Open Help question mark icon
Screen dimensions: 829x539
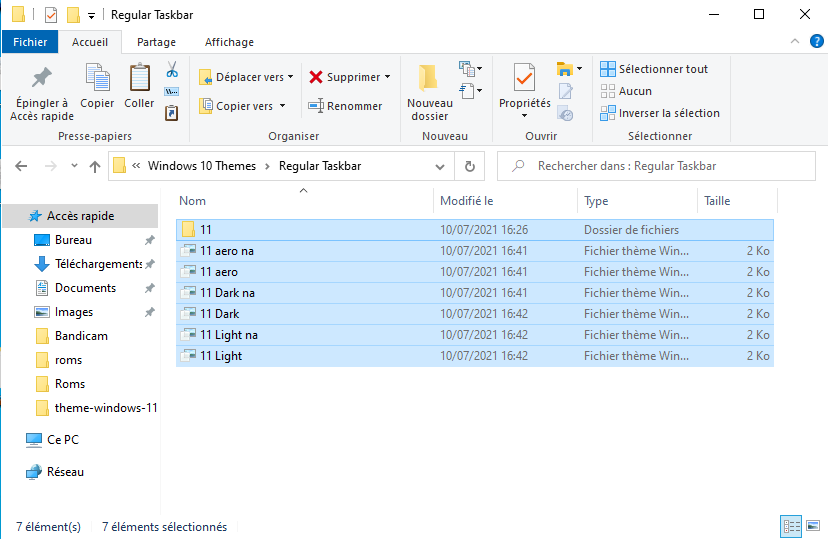pos(816,41)
